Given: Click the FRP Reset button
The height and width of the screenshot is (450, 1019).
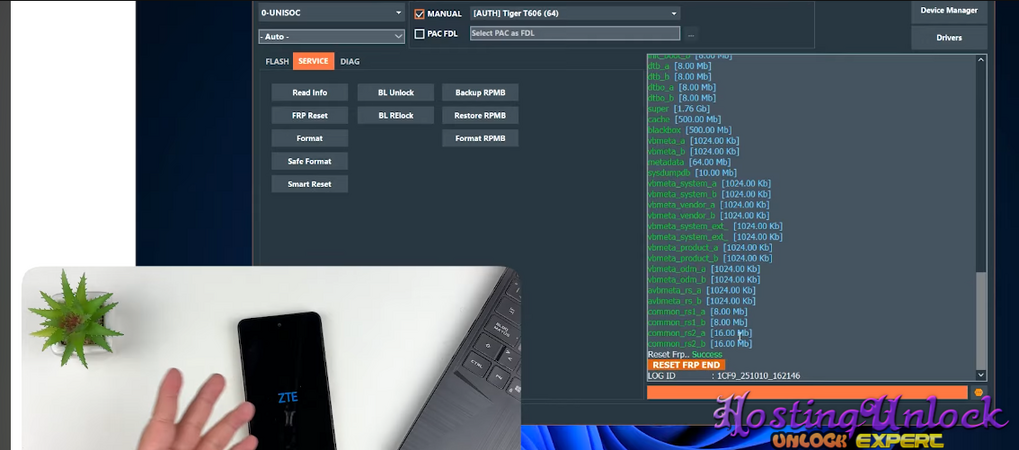Looking at the screenshot, I should (310, 115).
